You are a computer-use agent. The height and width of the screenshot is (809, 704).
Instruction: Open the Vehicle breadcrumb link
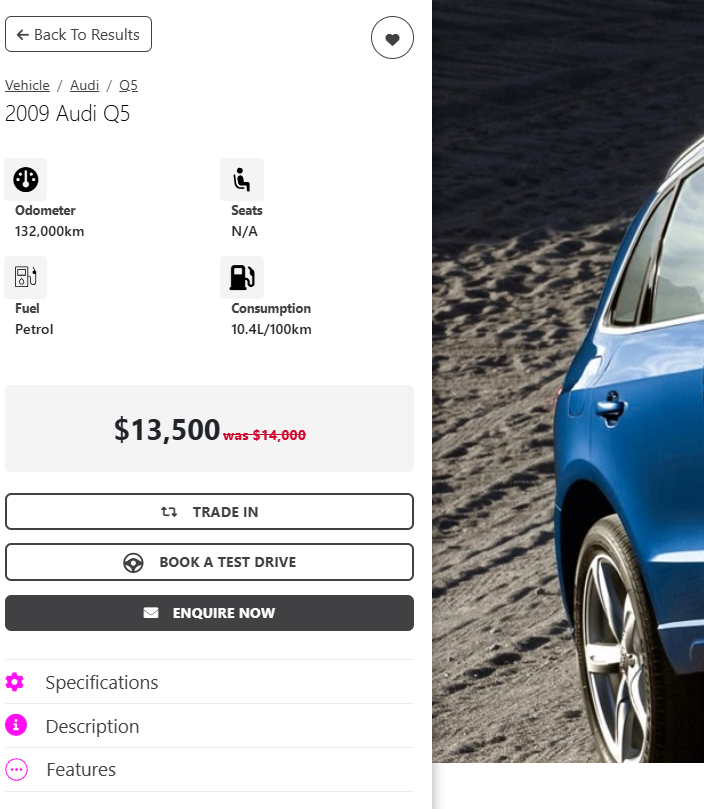coord(27,85)
